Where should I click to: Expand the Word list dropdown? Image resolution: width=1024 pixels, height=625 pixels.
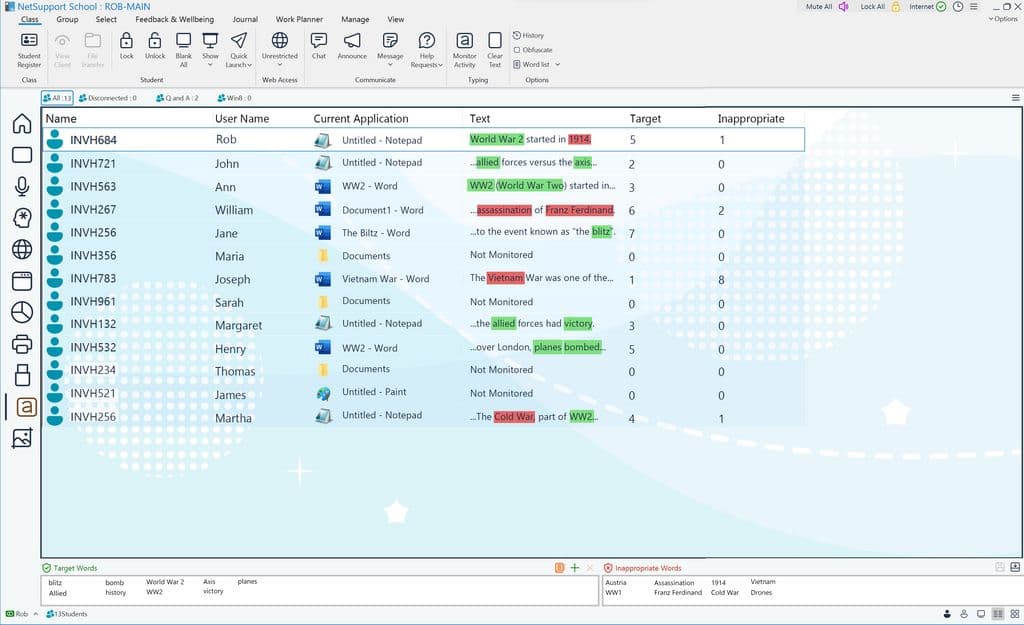(558, 64)
